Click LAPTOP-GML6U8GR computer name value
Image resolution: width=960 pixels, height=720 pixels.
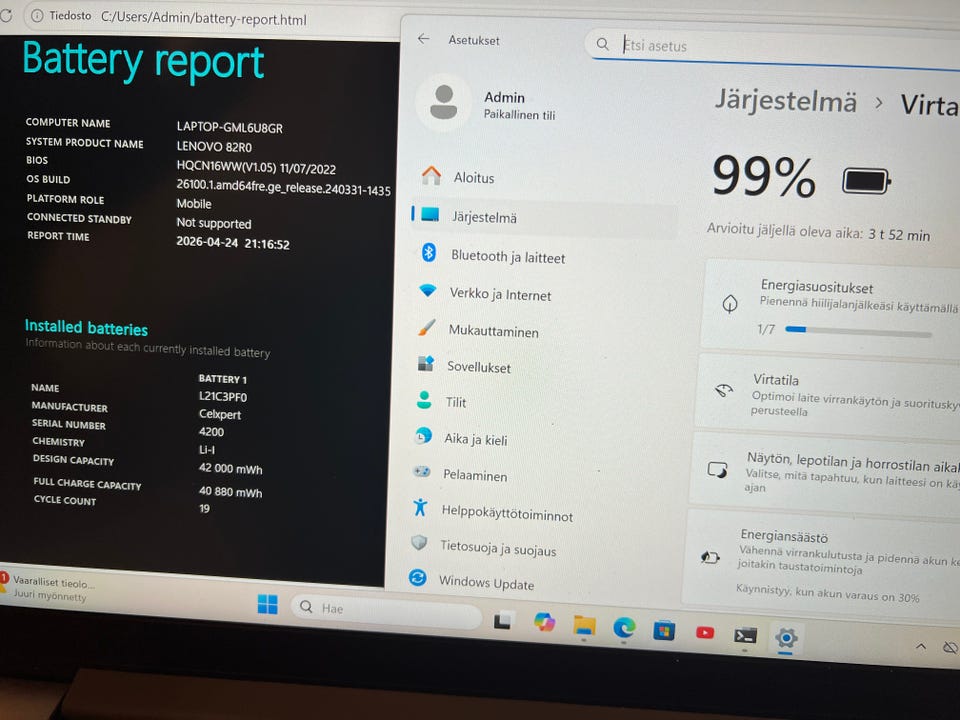pos(230,127)
